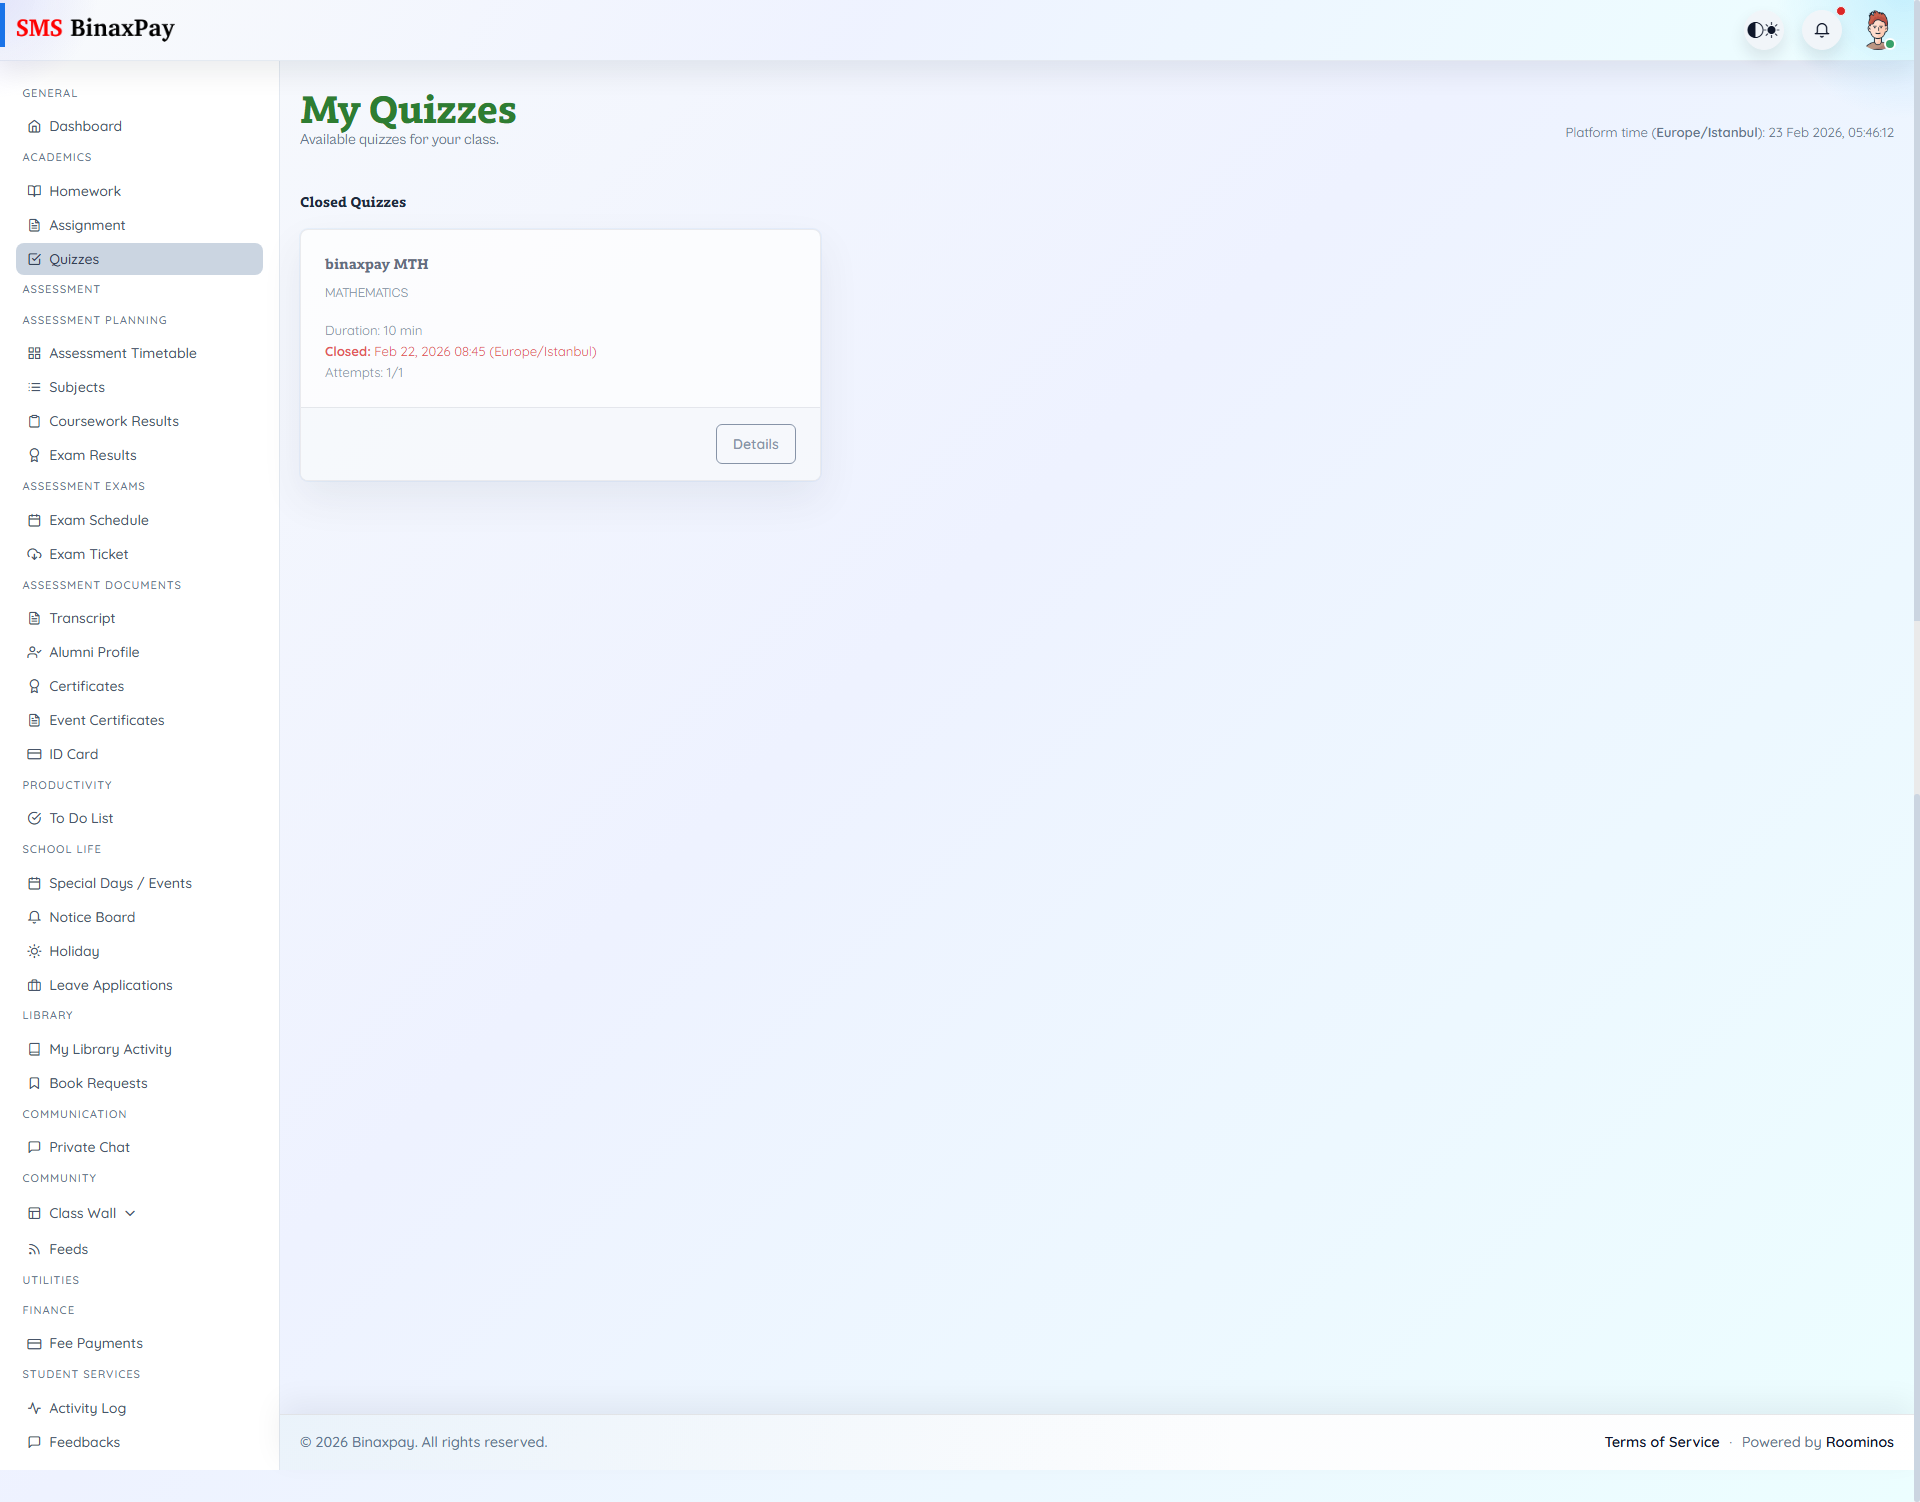The width and height of the screenshot is (1920, 1502).
Task: Toggle dark mode in the top bar
Action: [x=1763, y=30]
